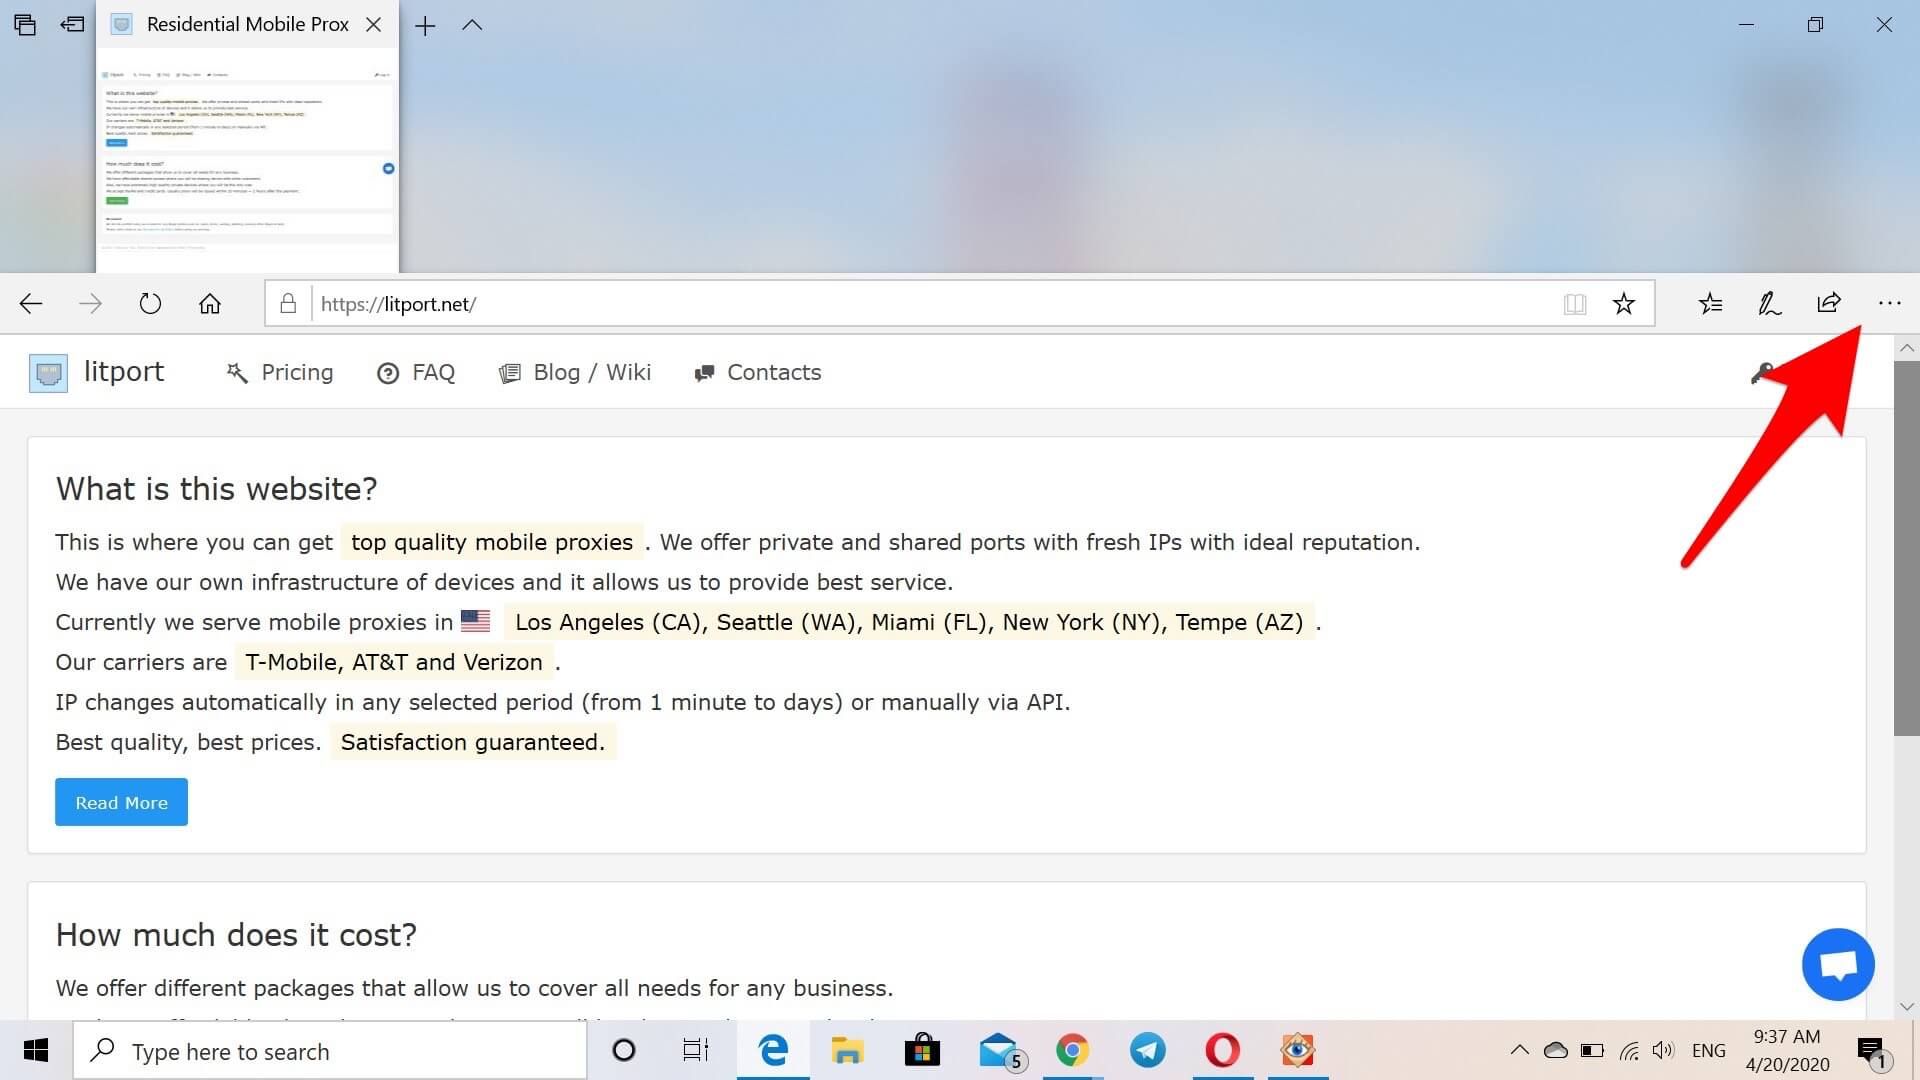Click the volume speaker icon

click(x=1663, y=1050)
